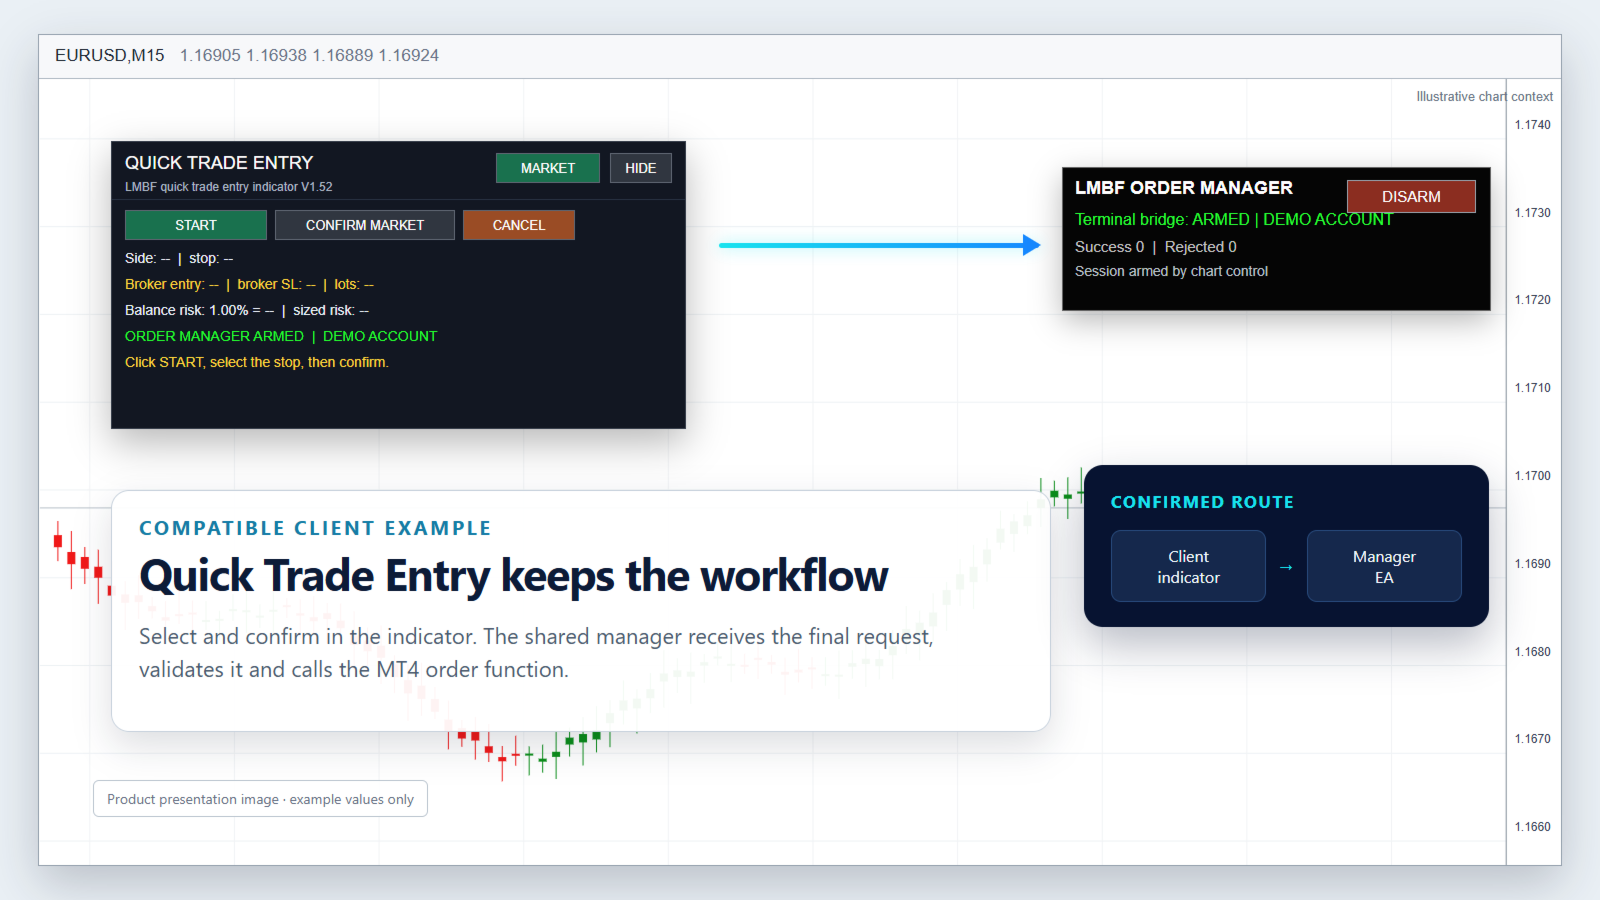Click the 'Click START, select the stop' hint
The height and width of the screenshot is (900, 1600).
pyautogui.click(x=257, y=362)
